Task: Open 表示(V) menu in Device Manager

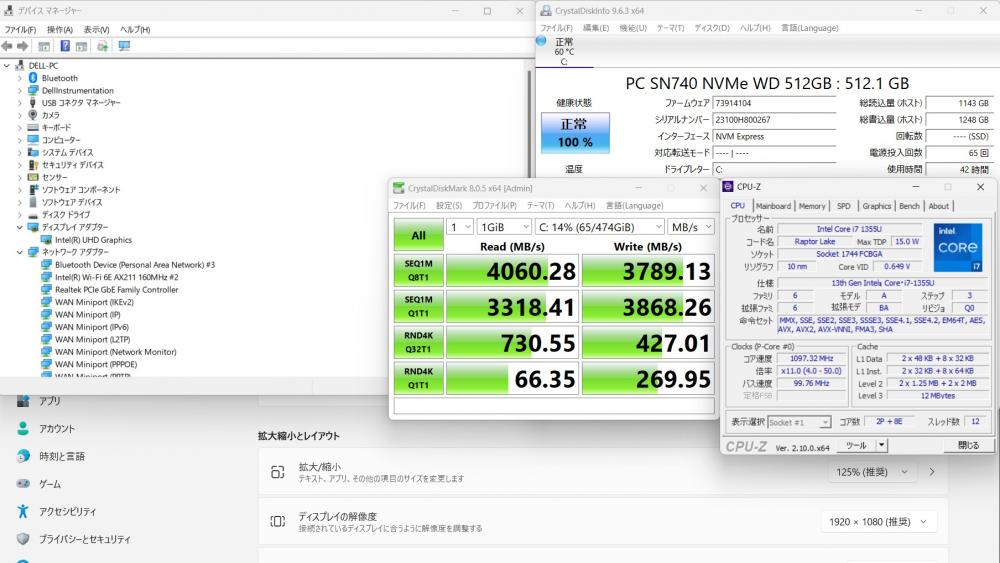Action: [96, 29]
